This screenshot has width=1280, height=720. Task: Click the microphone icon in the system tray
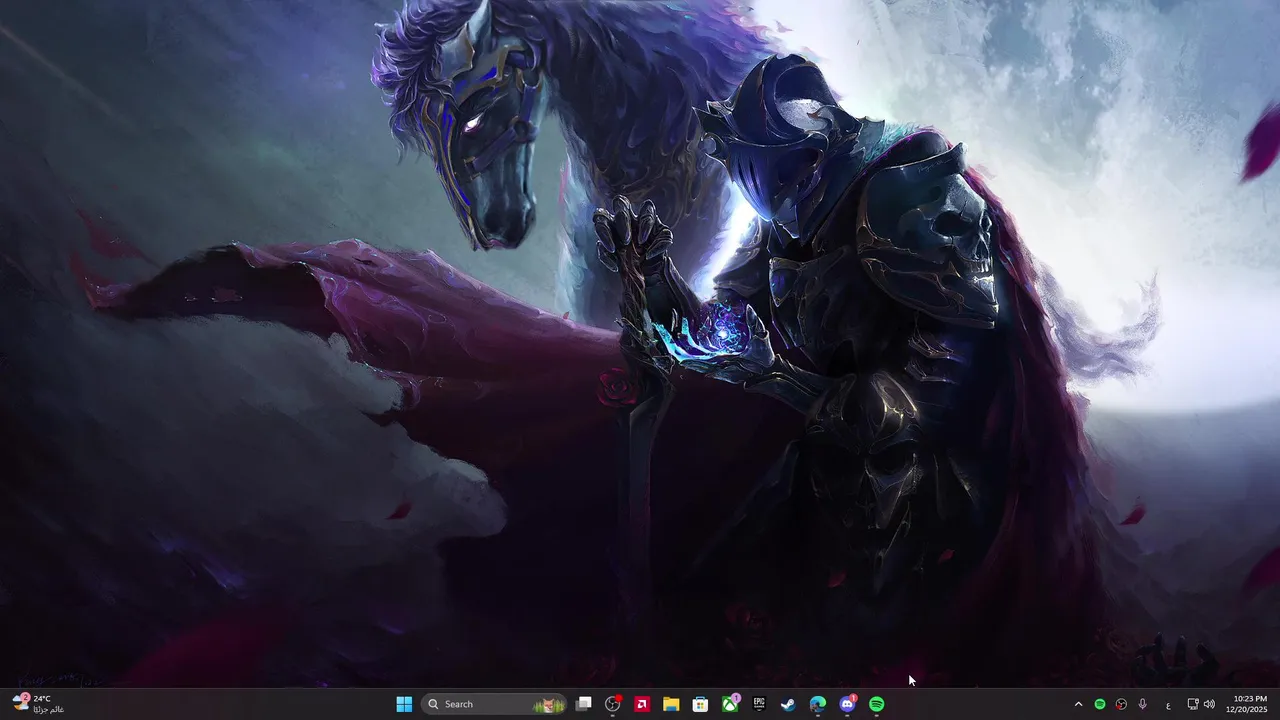(x=1143, y=704)
